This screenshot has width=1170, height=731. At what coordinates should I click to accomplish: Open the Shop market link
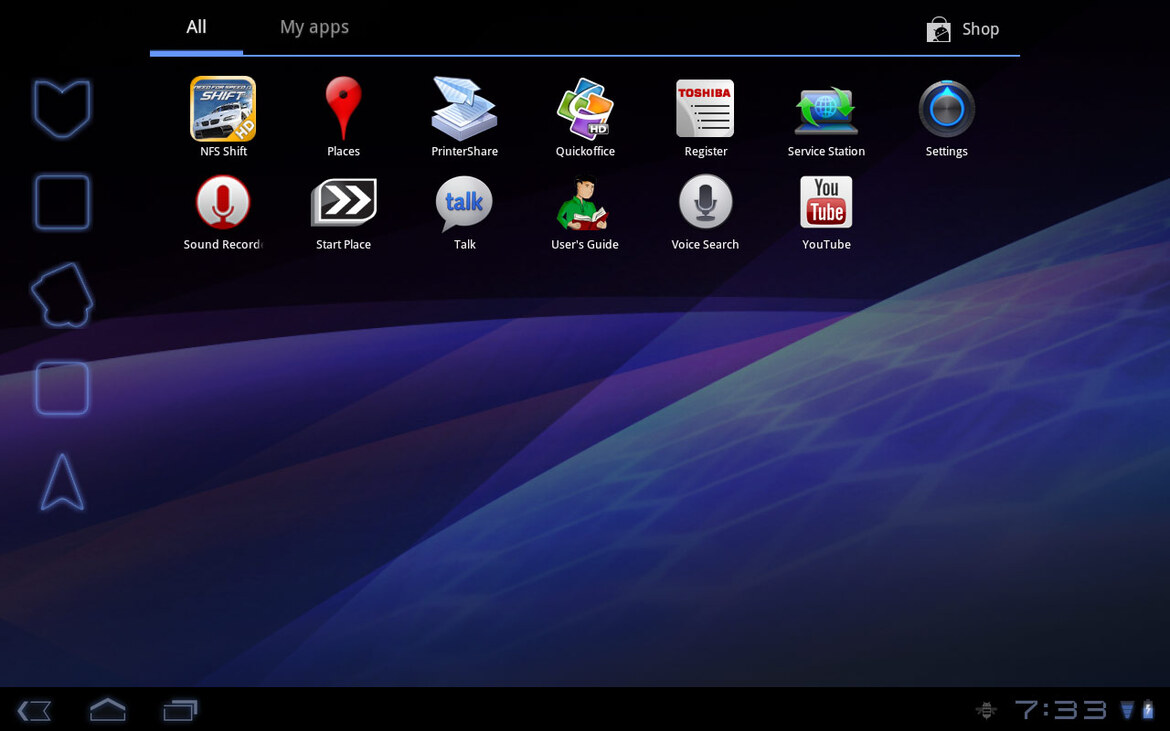coord(963,29)
